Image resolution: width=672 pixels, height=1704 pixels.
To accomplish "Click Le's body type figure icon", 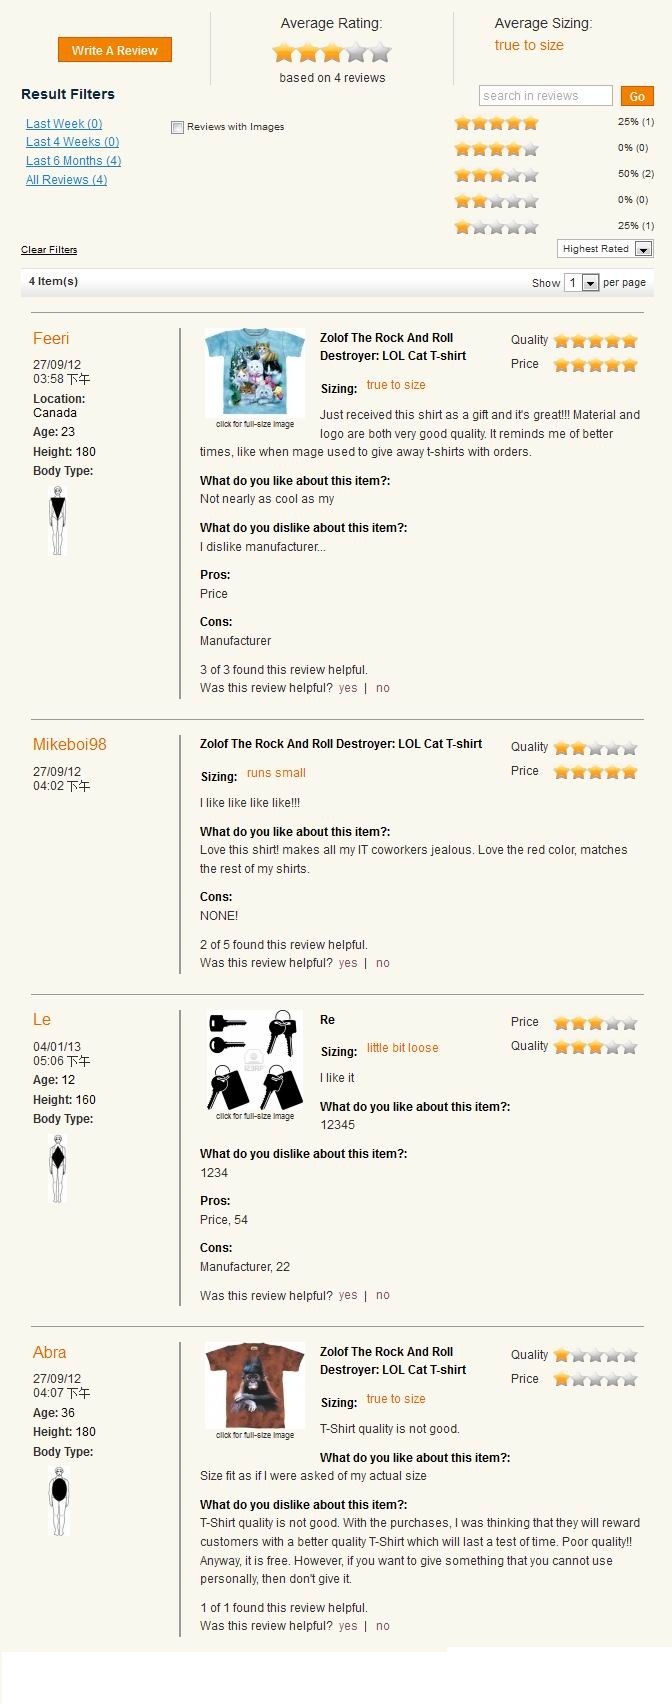I will pos(58,1168).
